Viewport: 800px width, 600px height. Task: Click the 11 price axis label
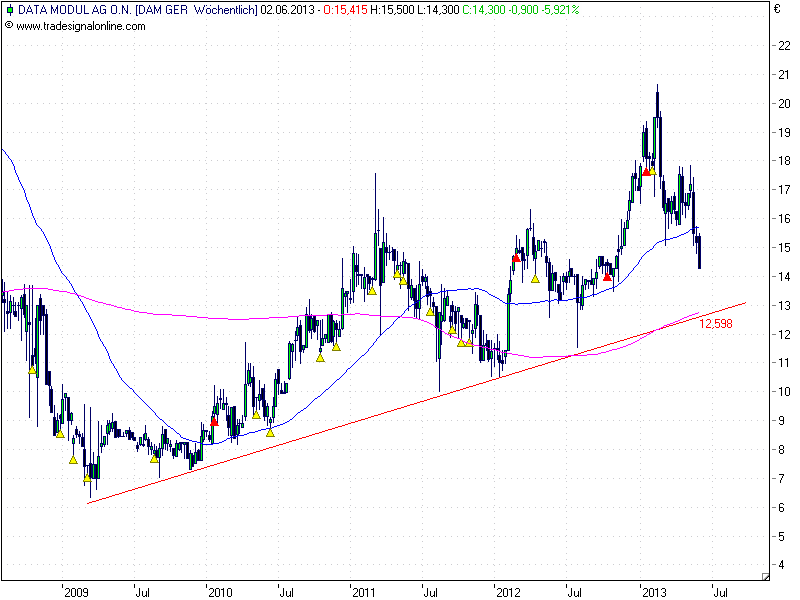click(784, 363)
